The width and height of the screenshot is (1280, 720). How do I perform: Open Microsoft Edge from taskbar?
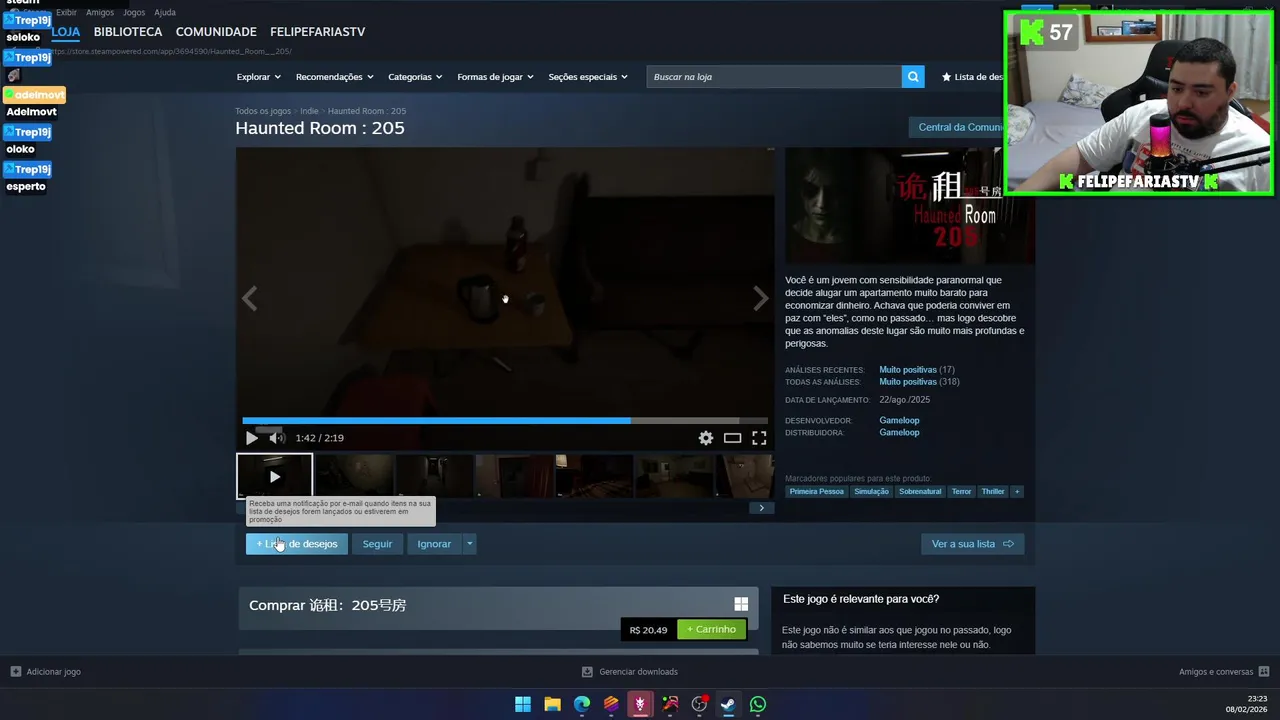click(x=582, y=704)
